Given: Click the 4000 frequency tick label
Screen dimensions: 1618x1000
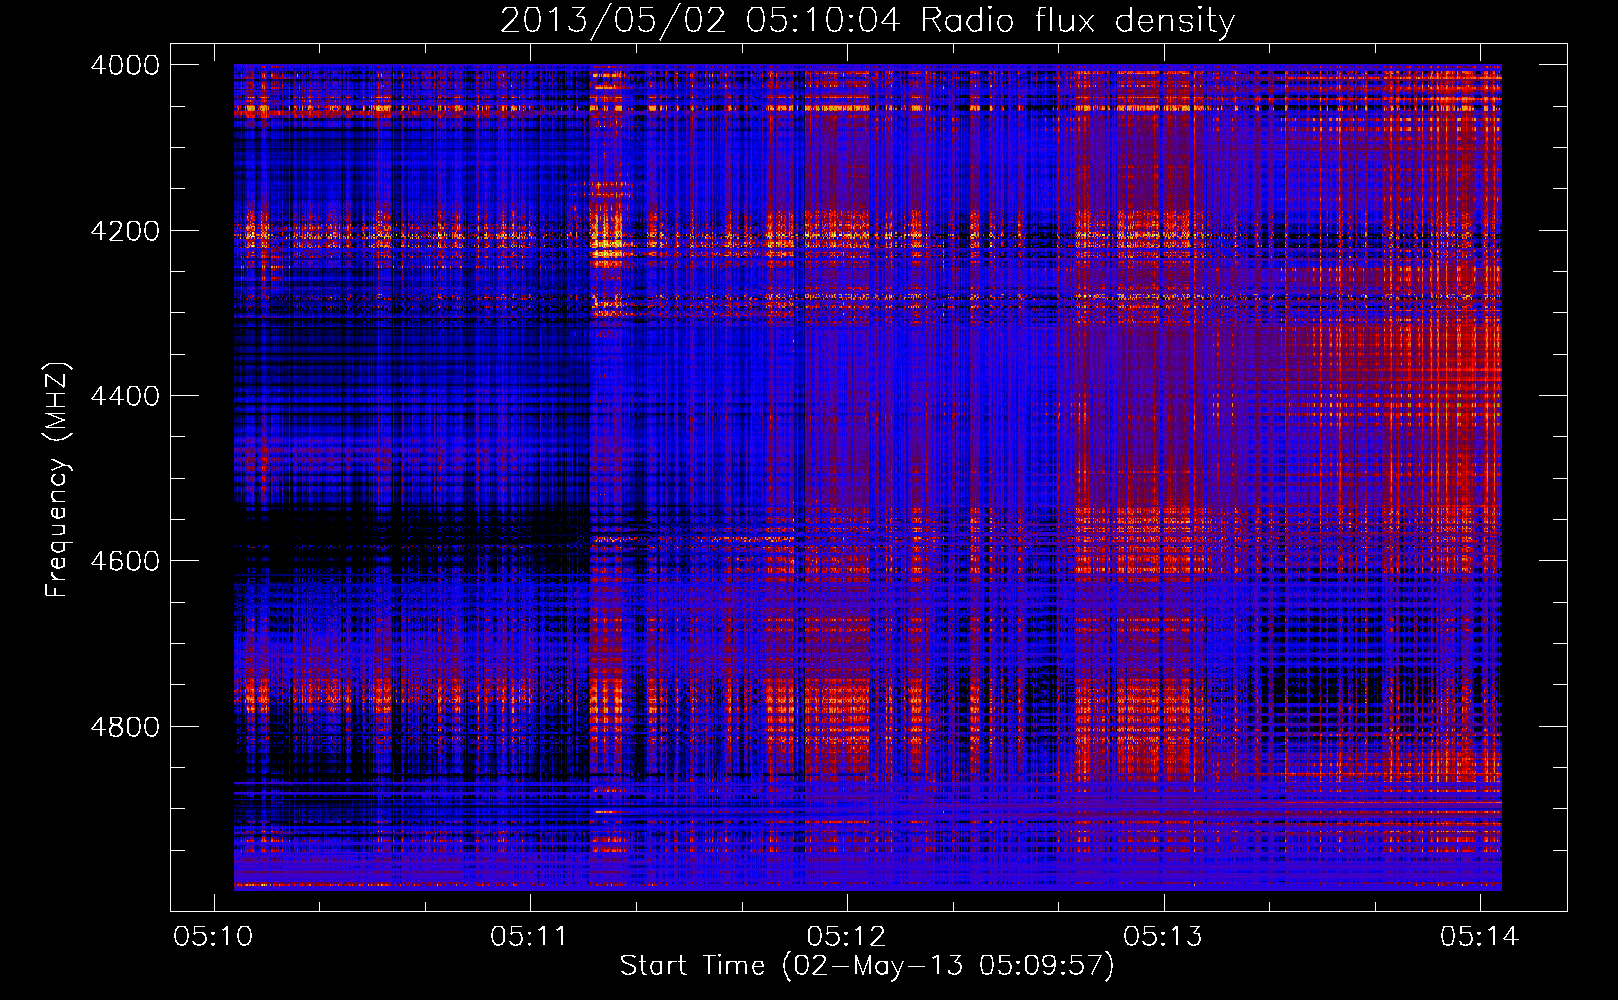Looking at the screenshot, I should (x=125, y=65).
